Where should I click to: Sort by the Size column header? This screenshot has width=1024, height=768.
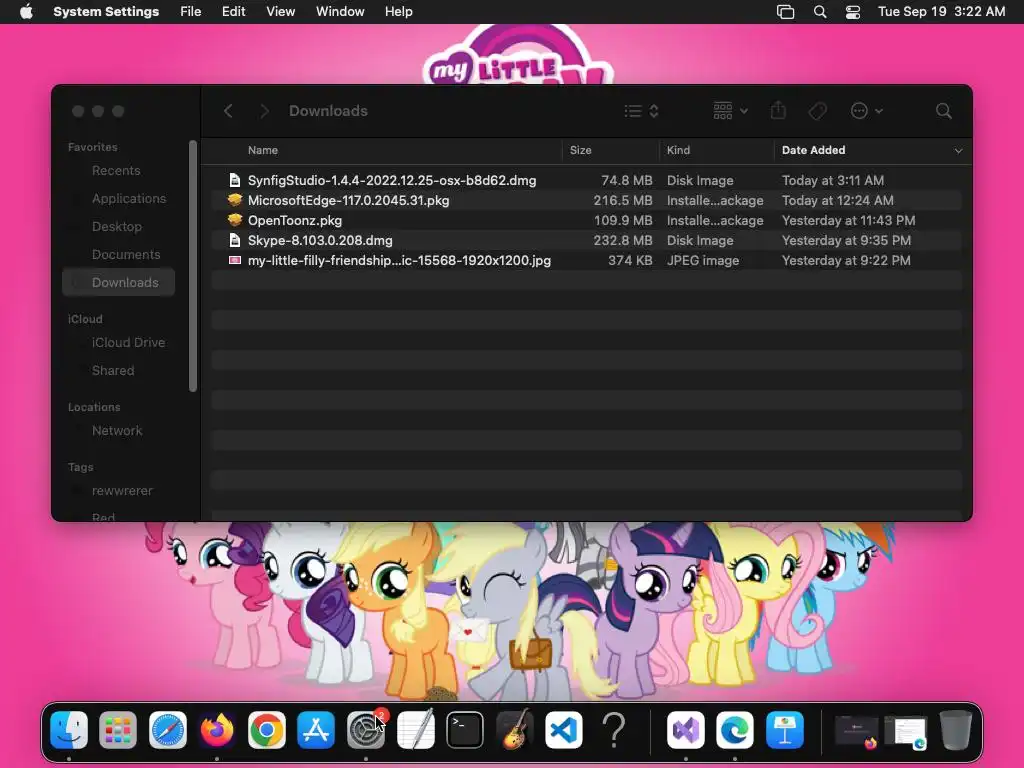coord(580,150)
